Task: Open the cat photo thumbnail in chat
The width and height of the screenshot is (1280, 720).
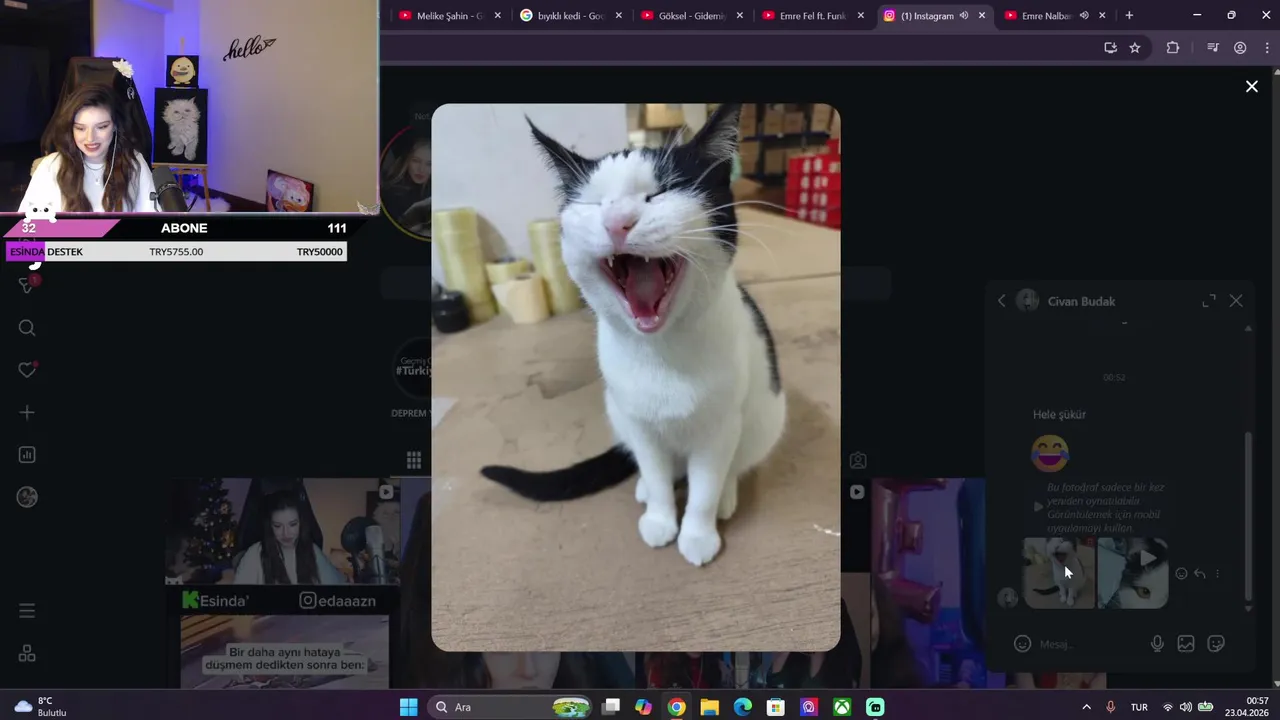Action: point(1058,573)
